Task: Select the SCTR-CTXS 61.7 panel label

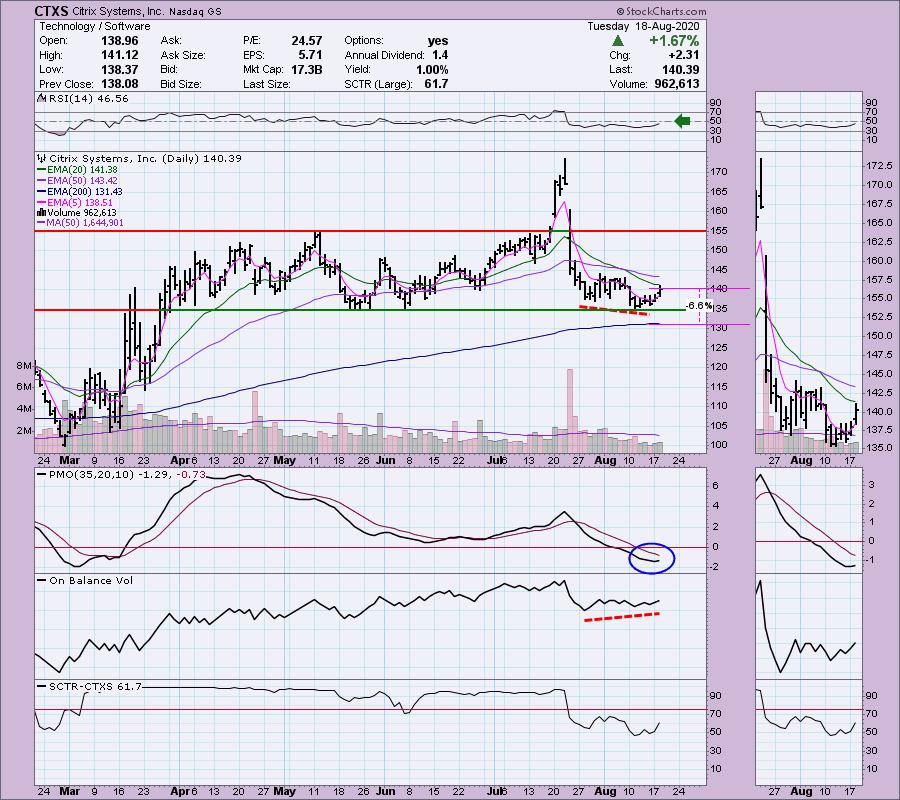Action: 95,686
